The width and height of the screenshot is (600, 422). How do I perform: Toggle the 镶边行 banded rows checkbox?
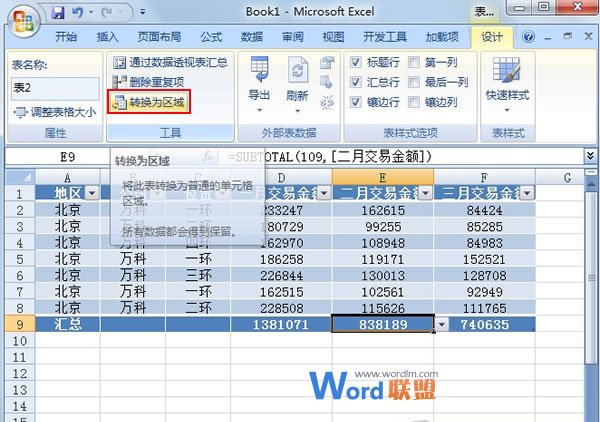tap(355, 102)
